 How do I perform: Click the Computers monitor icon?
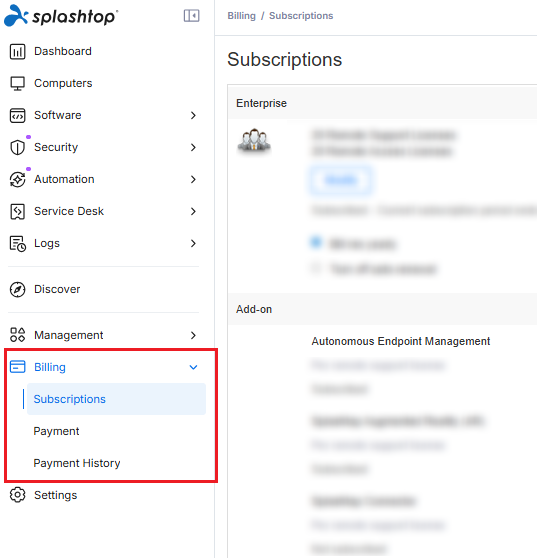(x=17, y=84)
